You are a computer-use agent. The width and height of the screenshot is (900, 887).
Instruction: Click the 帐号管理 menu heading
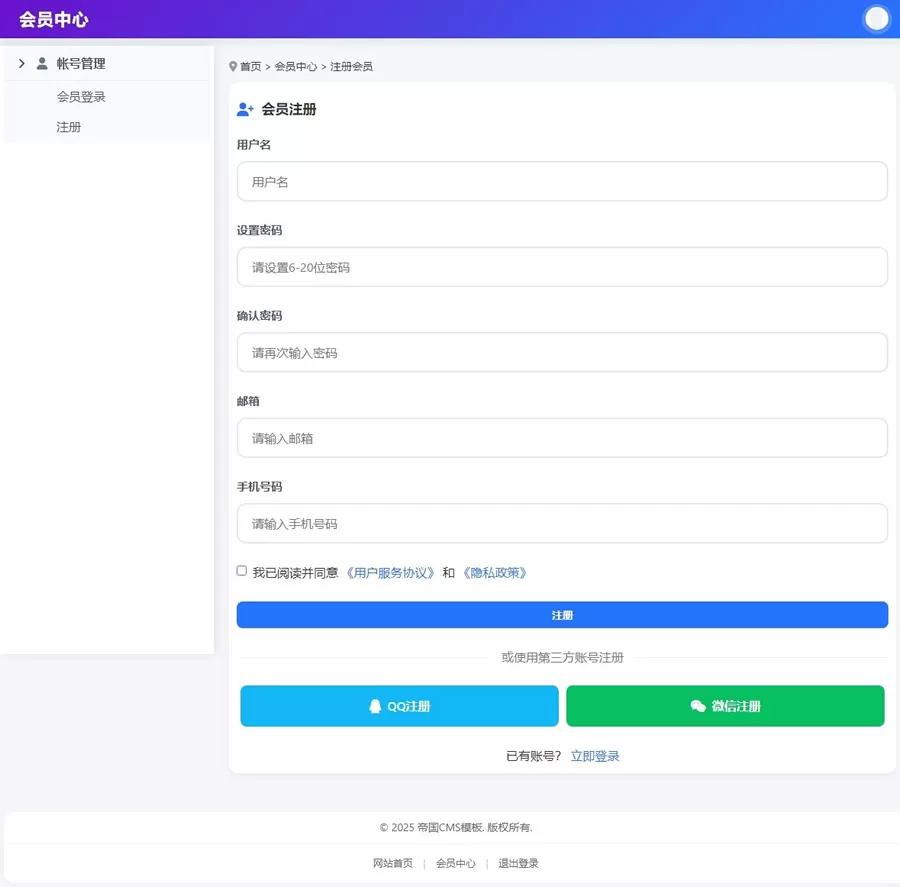coord(81,63)
